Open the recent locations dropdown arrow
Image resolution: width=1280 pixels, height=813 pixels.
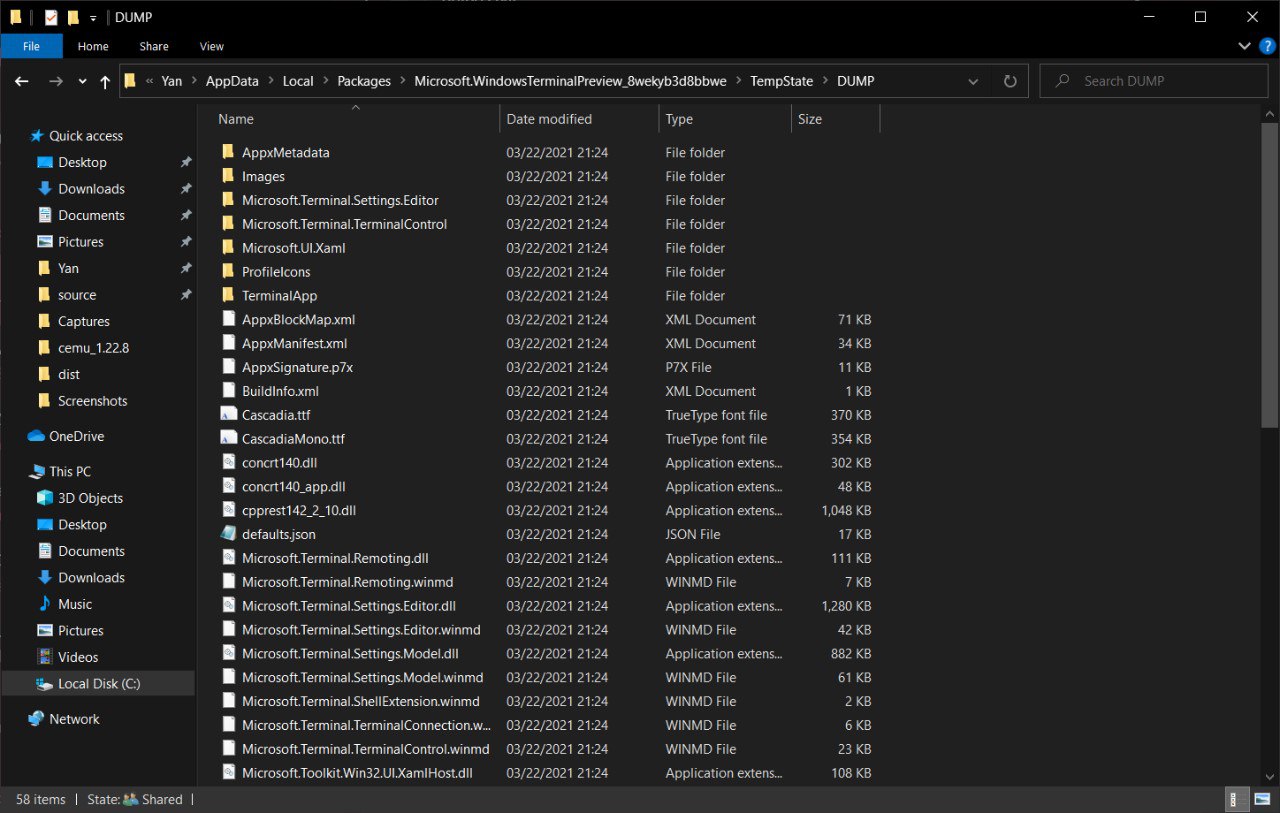(x=82, y=82)
